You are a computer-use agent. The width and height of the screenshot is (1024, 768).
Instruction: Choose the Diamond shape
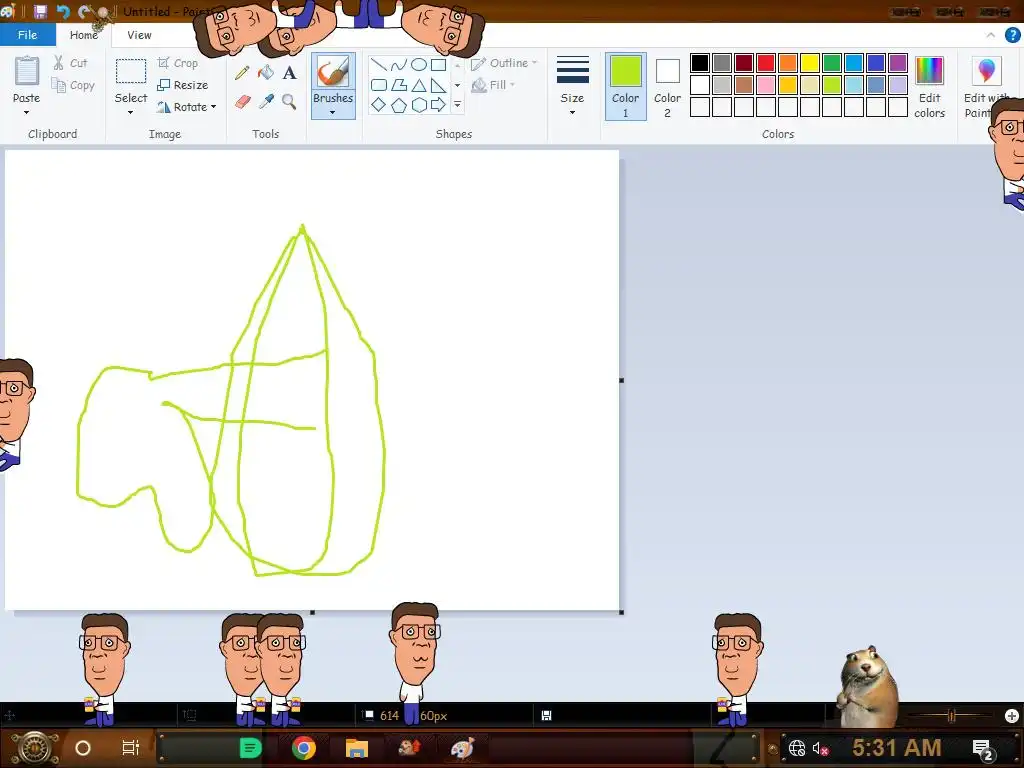click(378, 104)
